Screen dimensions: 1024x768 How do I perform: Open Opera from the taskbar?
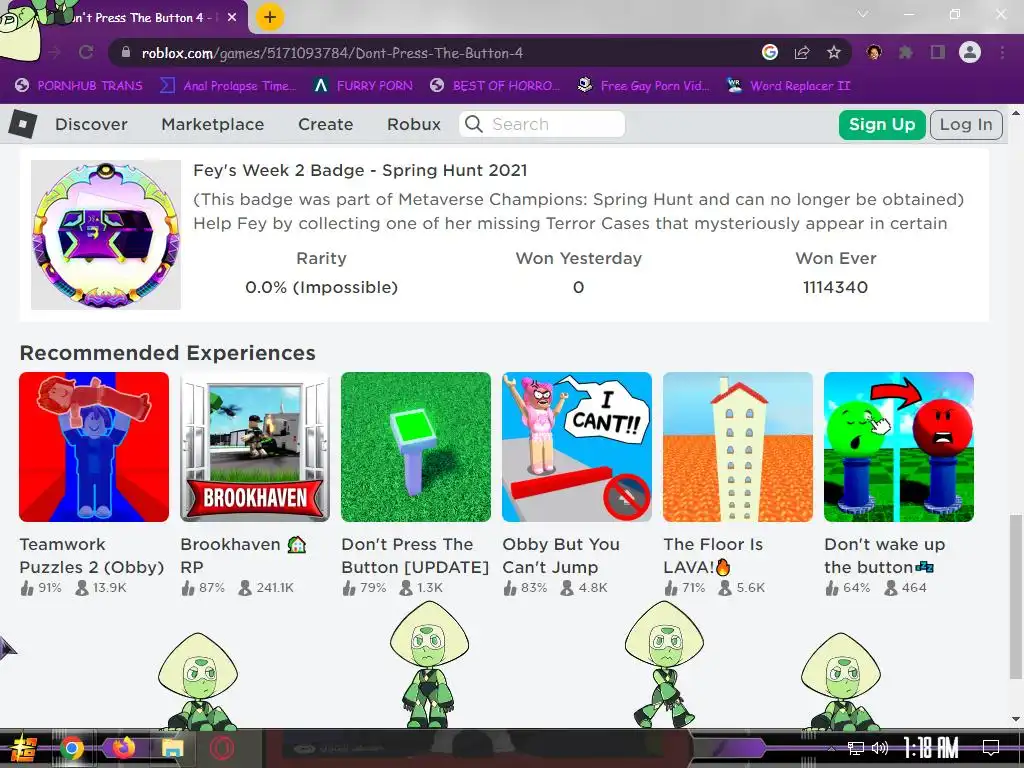coord(223,748)
